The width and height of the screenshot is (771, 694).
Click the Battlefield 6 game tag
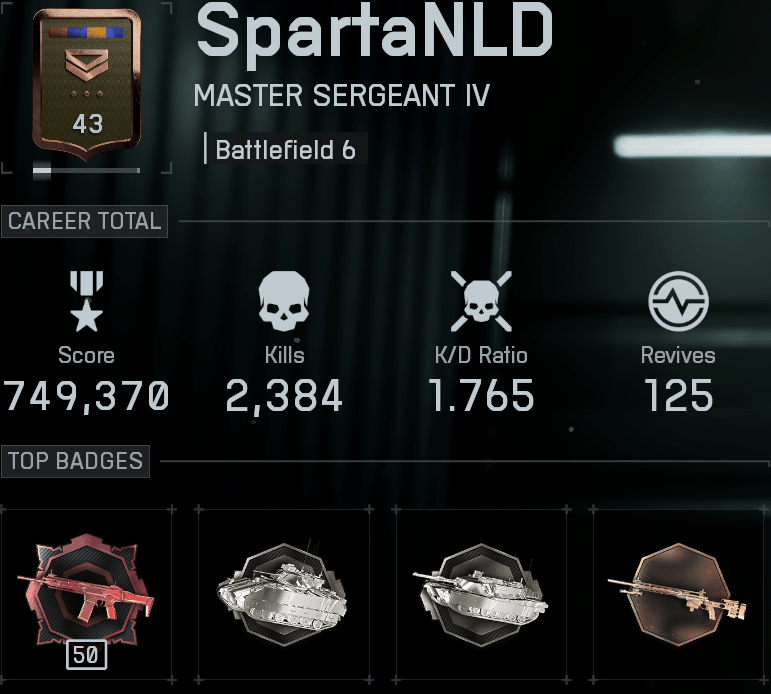click(x=286, y=150)
